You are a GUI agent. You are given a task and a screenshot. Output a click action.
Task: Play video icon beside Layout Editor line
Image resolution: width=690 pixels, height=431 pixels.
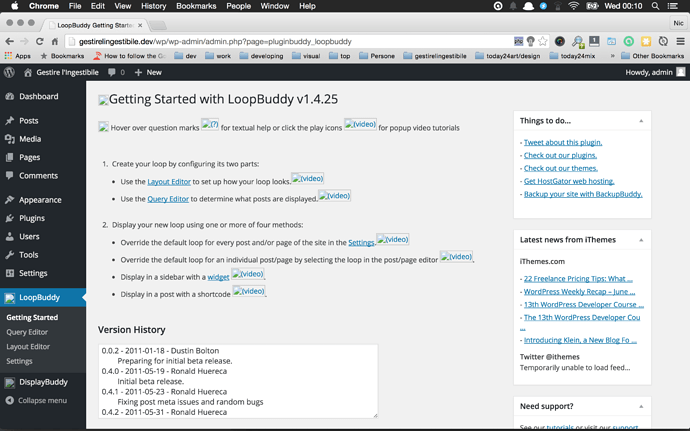pyautogui.click(x=308, y=178)
